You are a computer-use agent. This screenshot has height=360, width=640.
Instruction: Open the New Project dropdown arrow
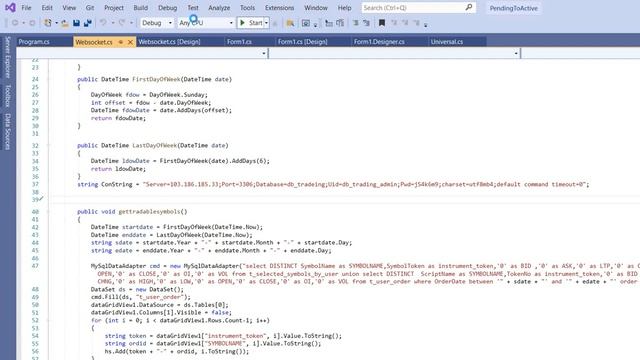click(x=56, y=23)
